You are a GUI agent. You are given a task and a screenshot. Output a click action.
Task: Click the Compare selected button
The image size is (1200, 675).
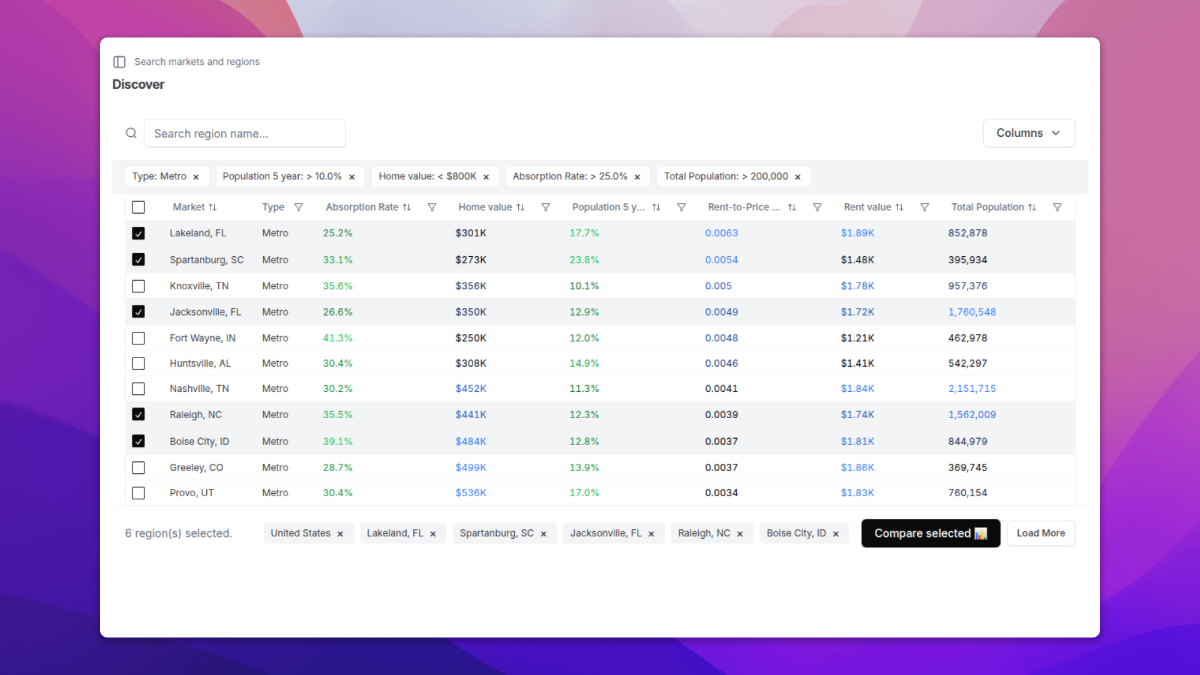(x=930, y=534)
